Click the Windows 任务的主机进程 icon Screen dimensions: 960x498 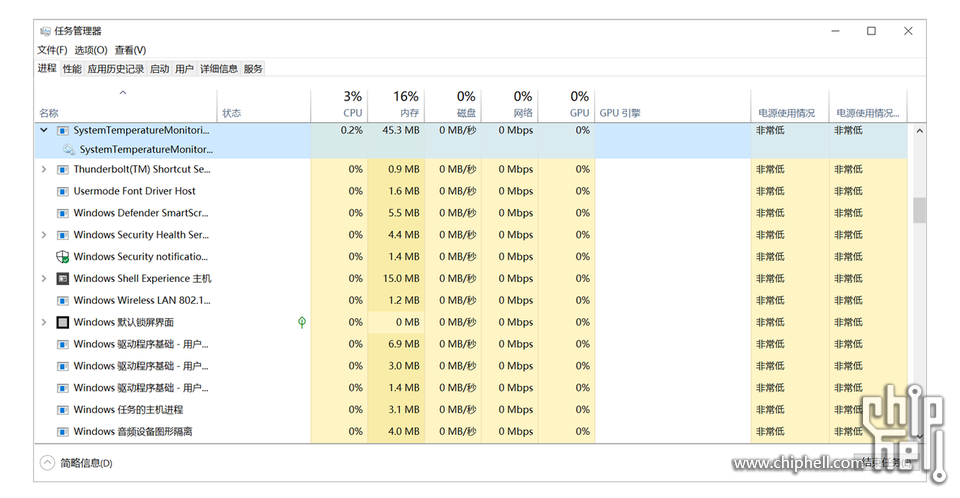click(x=62, y=410)
